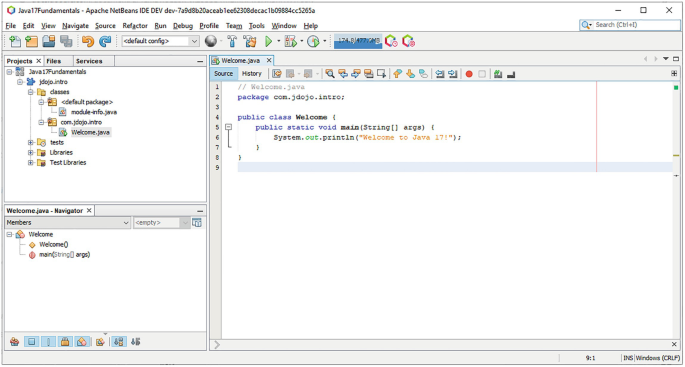This screenshot has height=367, width=685.
Task: Switch to History view button
Action: pos(252,74)
